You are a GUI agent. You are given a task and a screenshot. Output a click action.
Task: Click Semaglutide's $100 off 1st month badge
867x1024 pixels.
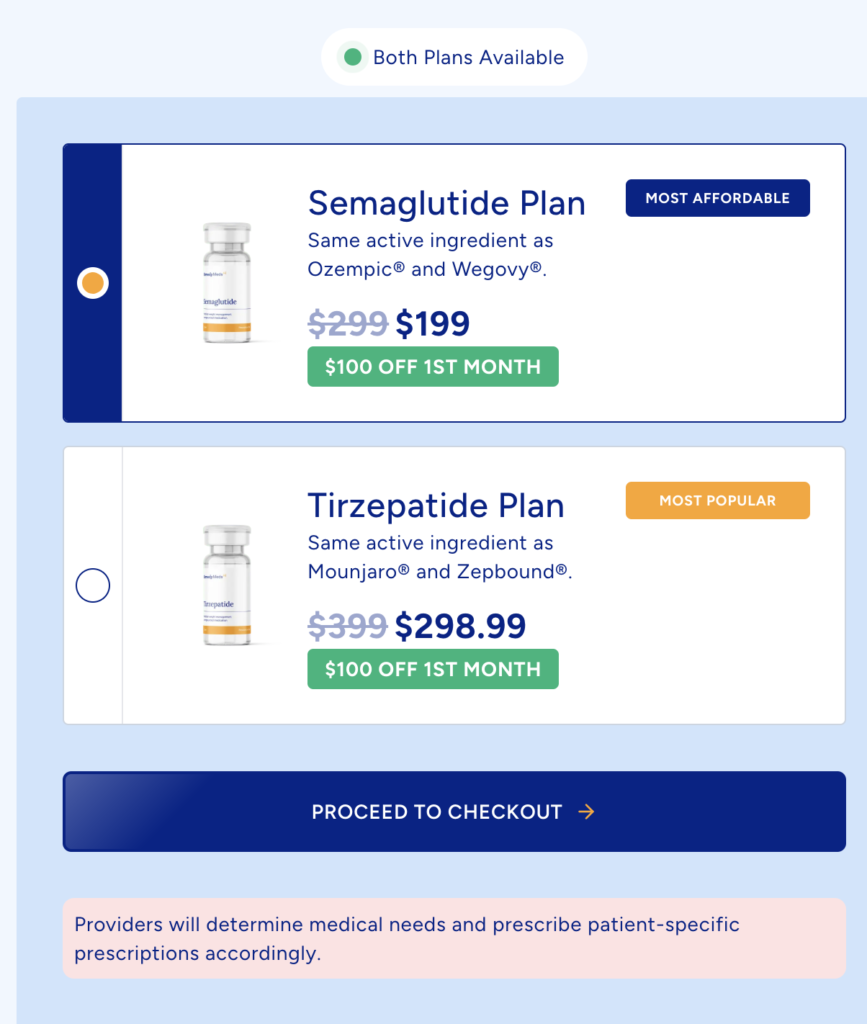[432, 366]
